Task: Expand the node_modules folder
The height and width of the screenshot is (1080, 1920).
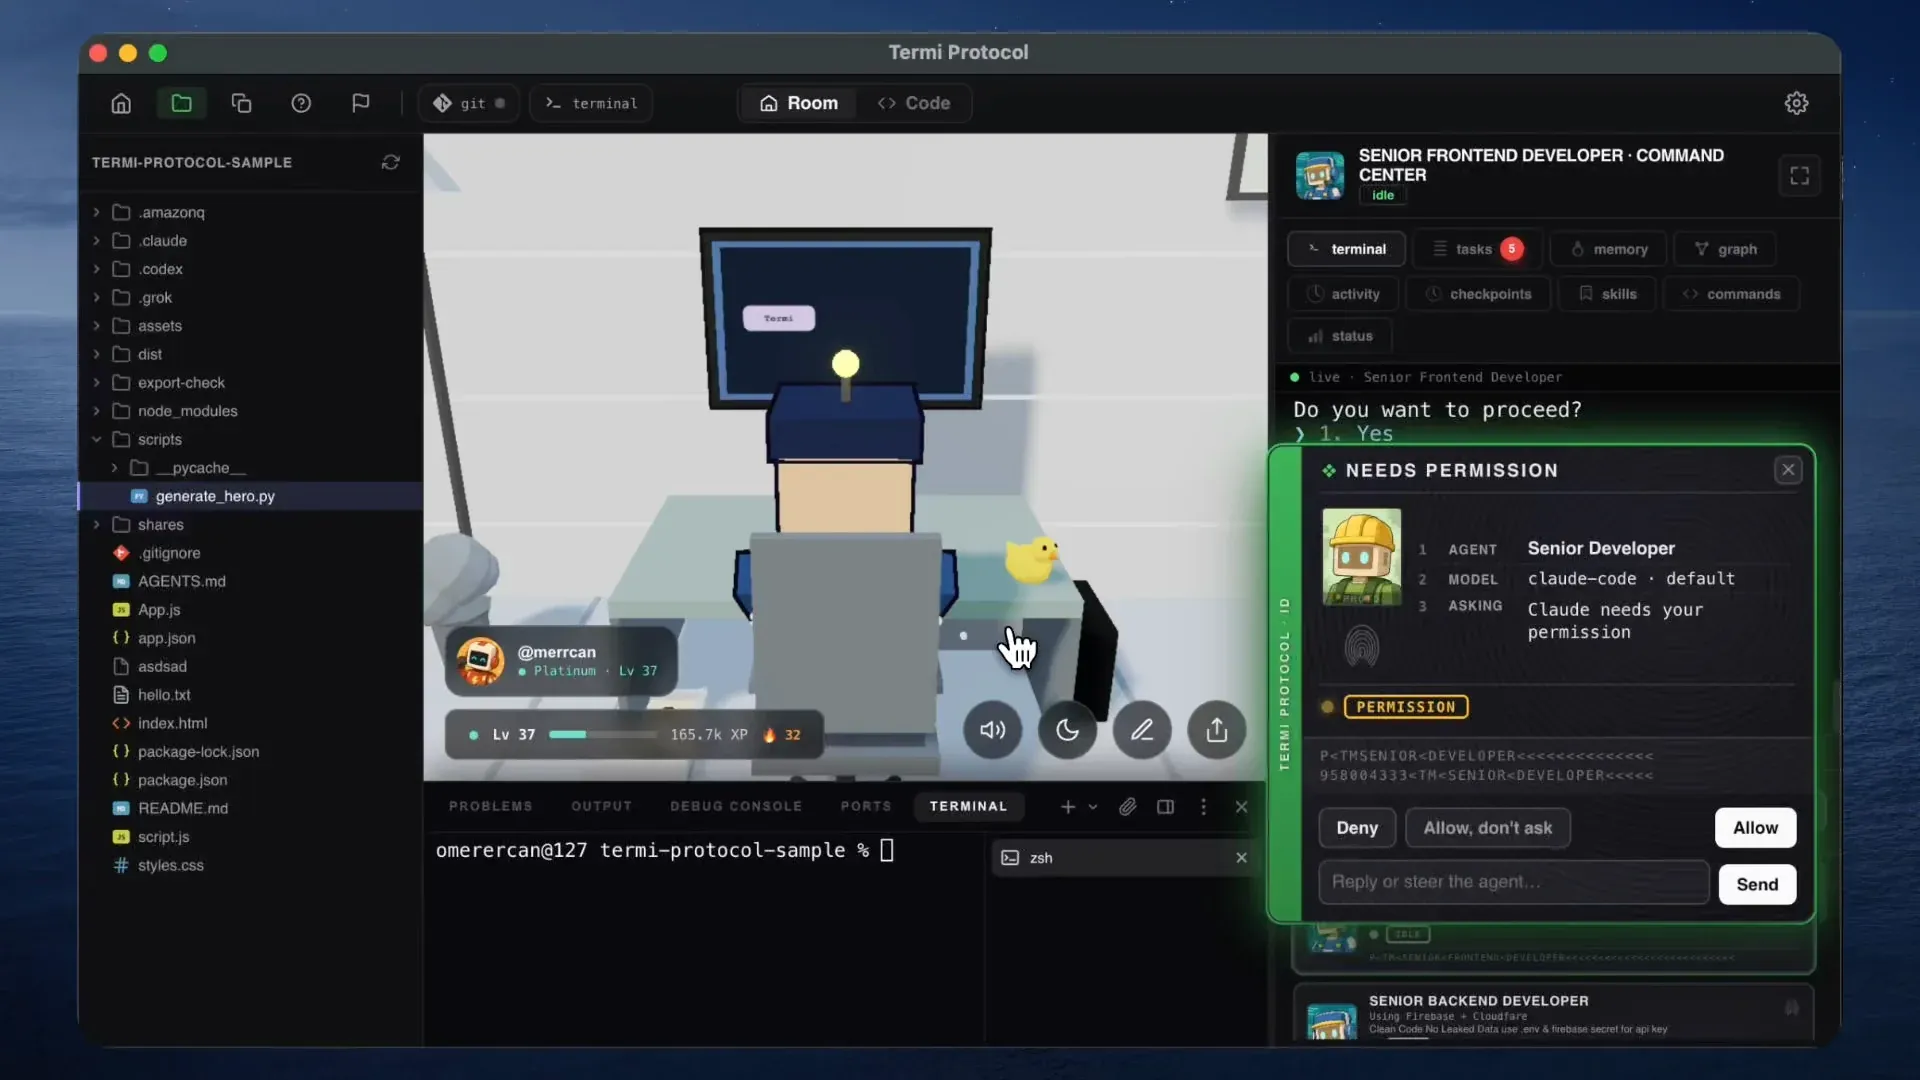Action: (x=97, y=411)
